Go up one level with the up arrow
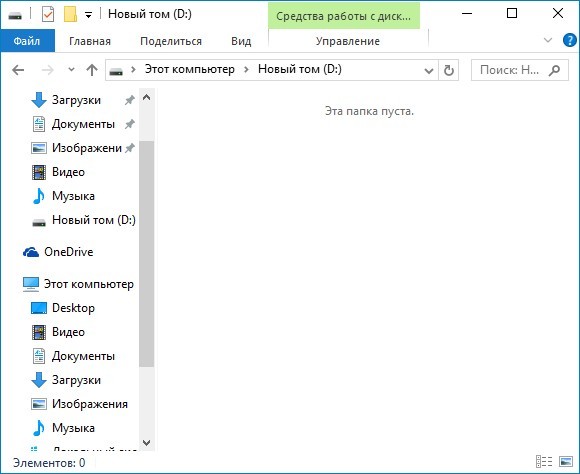This screenshot has width=580, height=474. [92, 70]
